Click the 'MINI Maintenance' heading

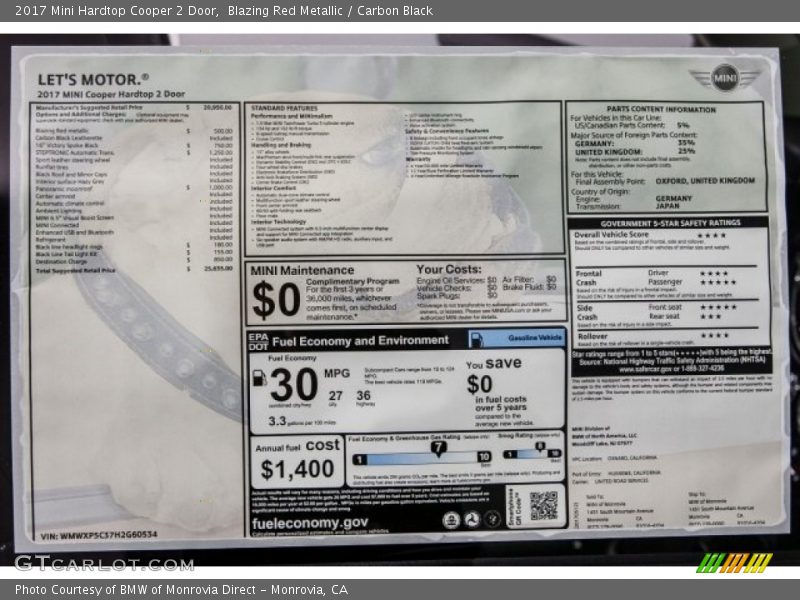[x=302, y=270]
